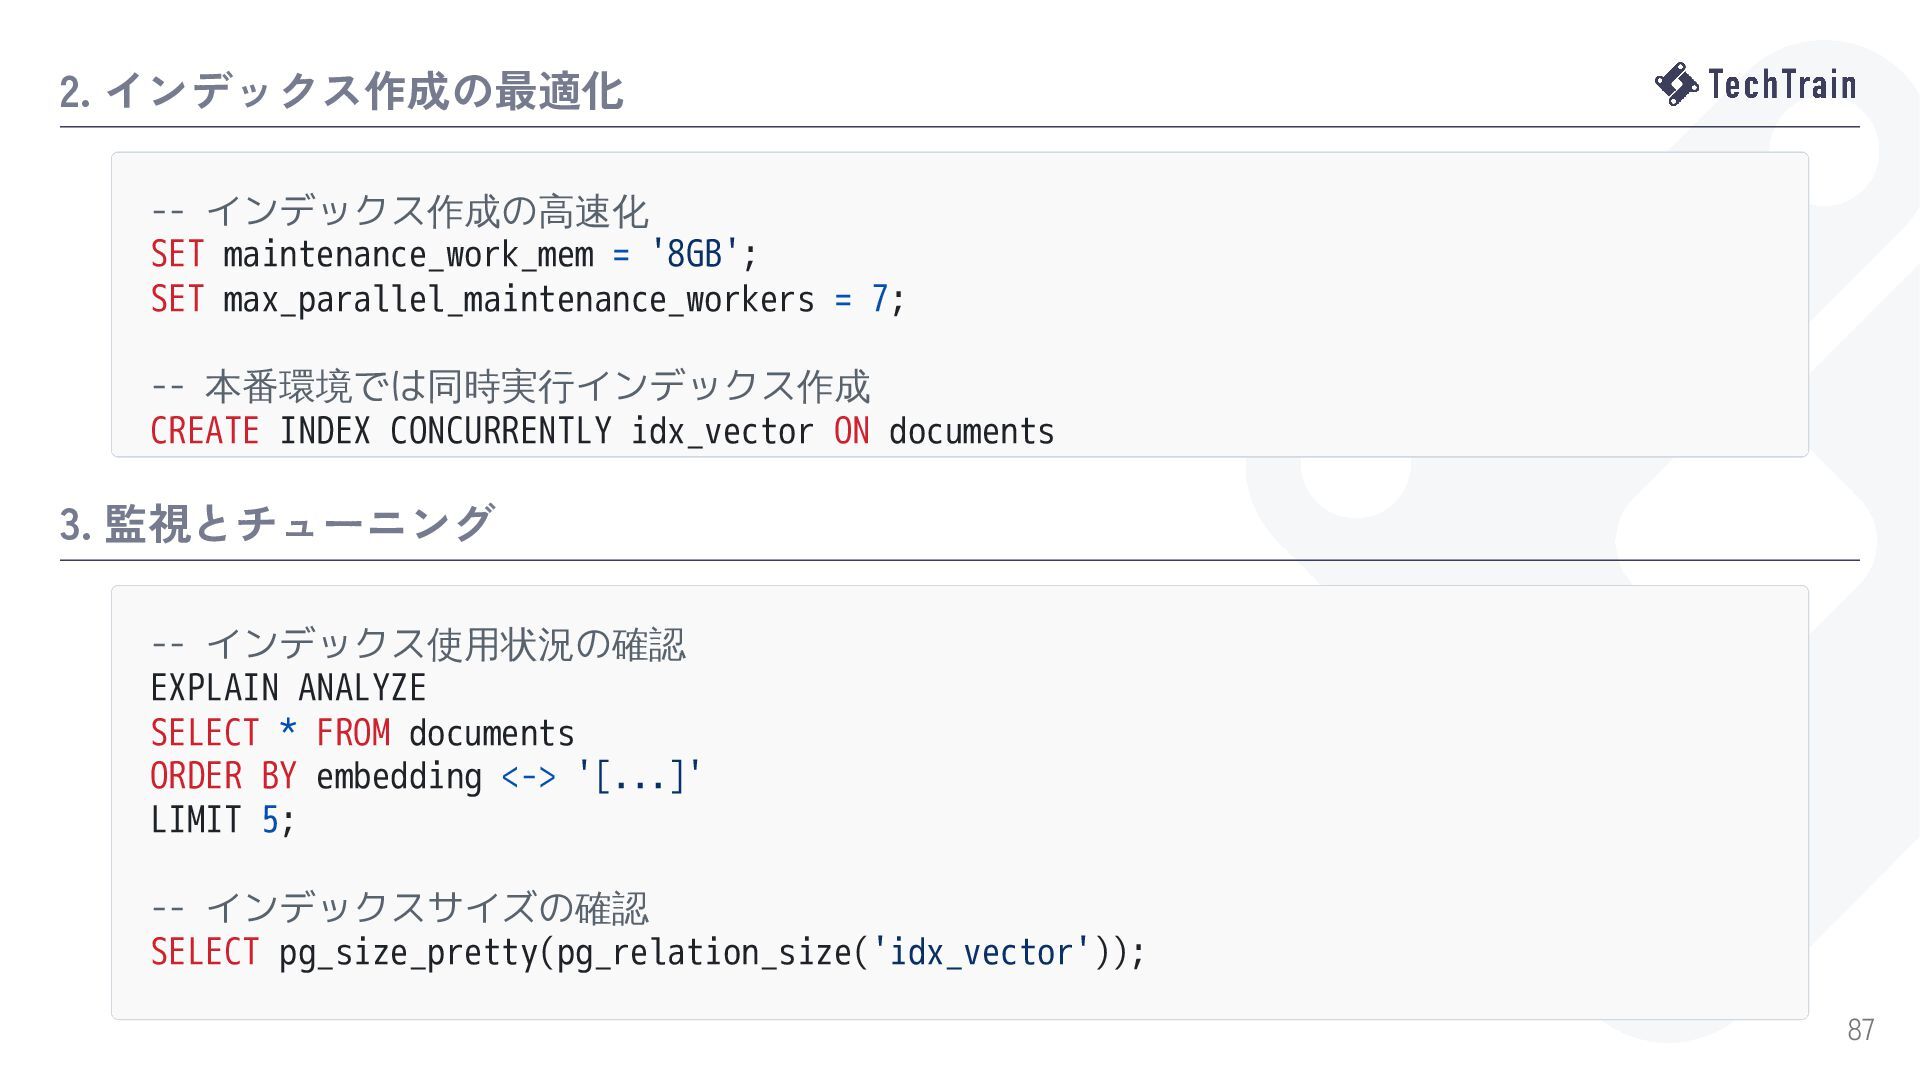Click the 'SELECT * FROM documents' line
Image resolution: width=1920 pixels, height=1080 pixels.
pyautogui.click(x=362, y=733)
